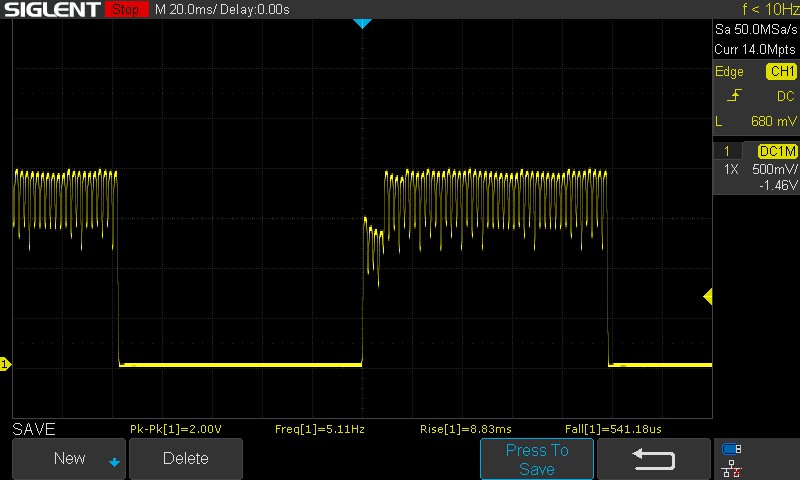The width and height of the screenshot is (800, 480).
Task: Click the rising edge slope icon
Action: (x=734, y=95)
